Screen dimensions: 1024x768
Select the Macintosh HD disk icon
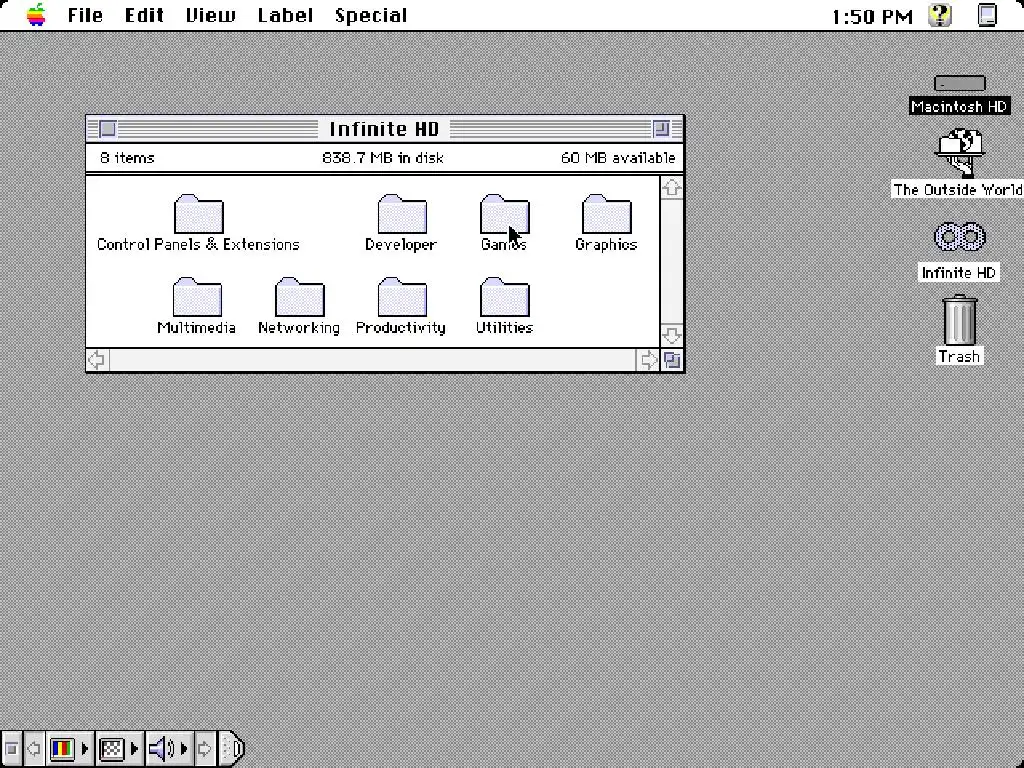pos(959,83)
